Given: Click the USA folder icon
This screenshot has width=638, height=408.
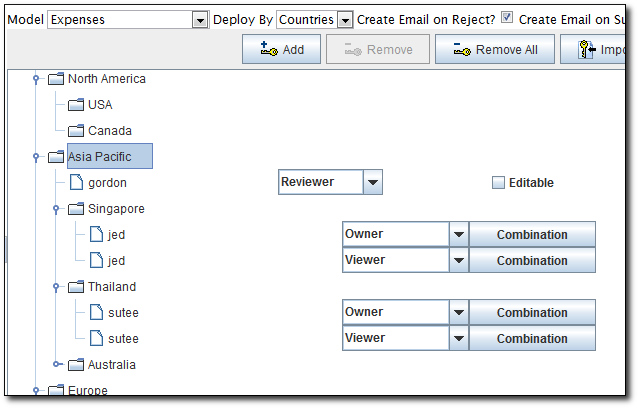Looking at the screenshot, I should tap(76, 105).
